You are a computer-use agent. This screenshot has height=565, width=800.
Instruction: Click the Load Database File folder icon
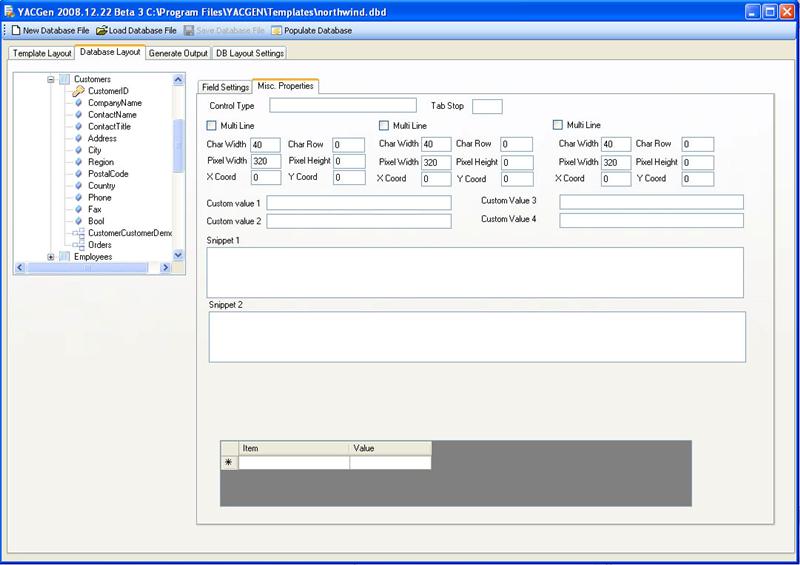(102, 31)
